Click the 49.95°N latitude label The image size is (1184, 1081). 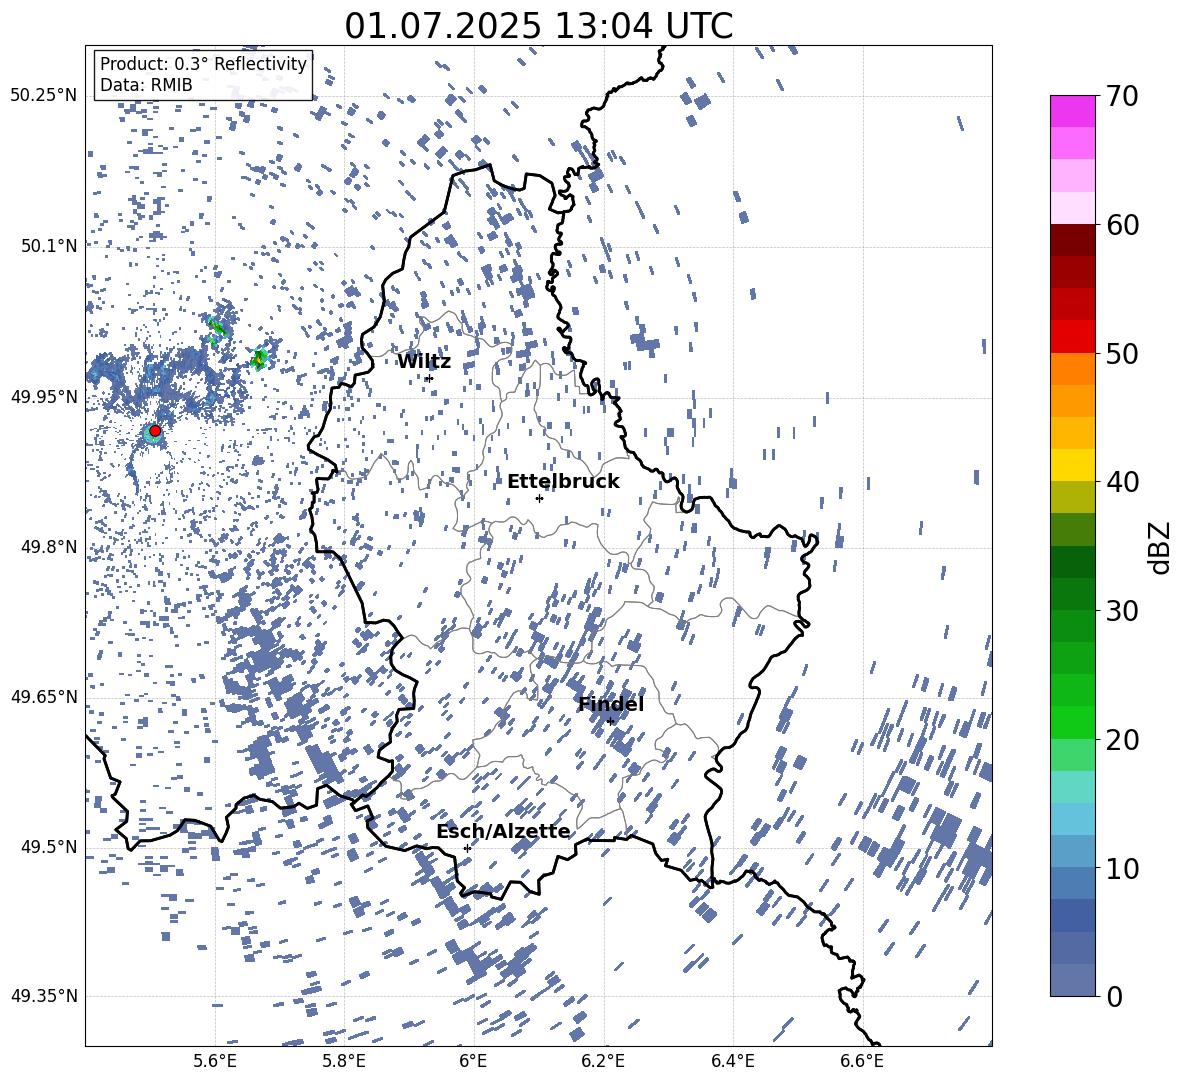[44, 396]
